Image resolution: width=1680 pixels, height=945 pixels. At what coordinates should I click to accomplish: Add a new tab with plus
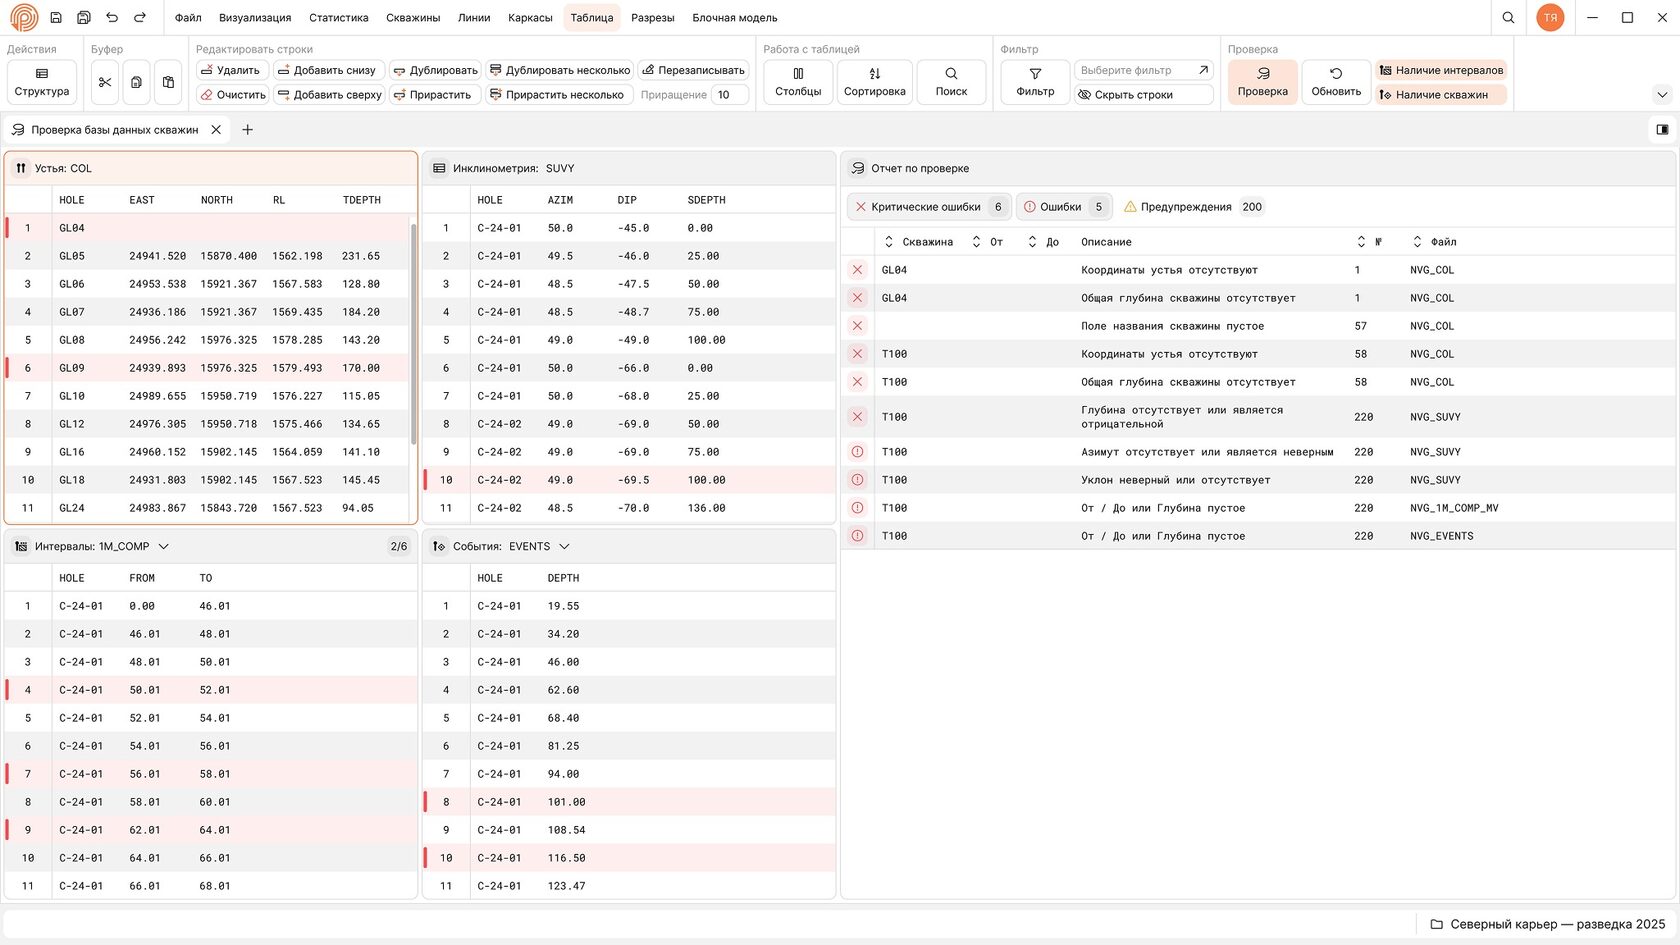point(247,129)
